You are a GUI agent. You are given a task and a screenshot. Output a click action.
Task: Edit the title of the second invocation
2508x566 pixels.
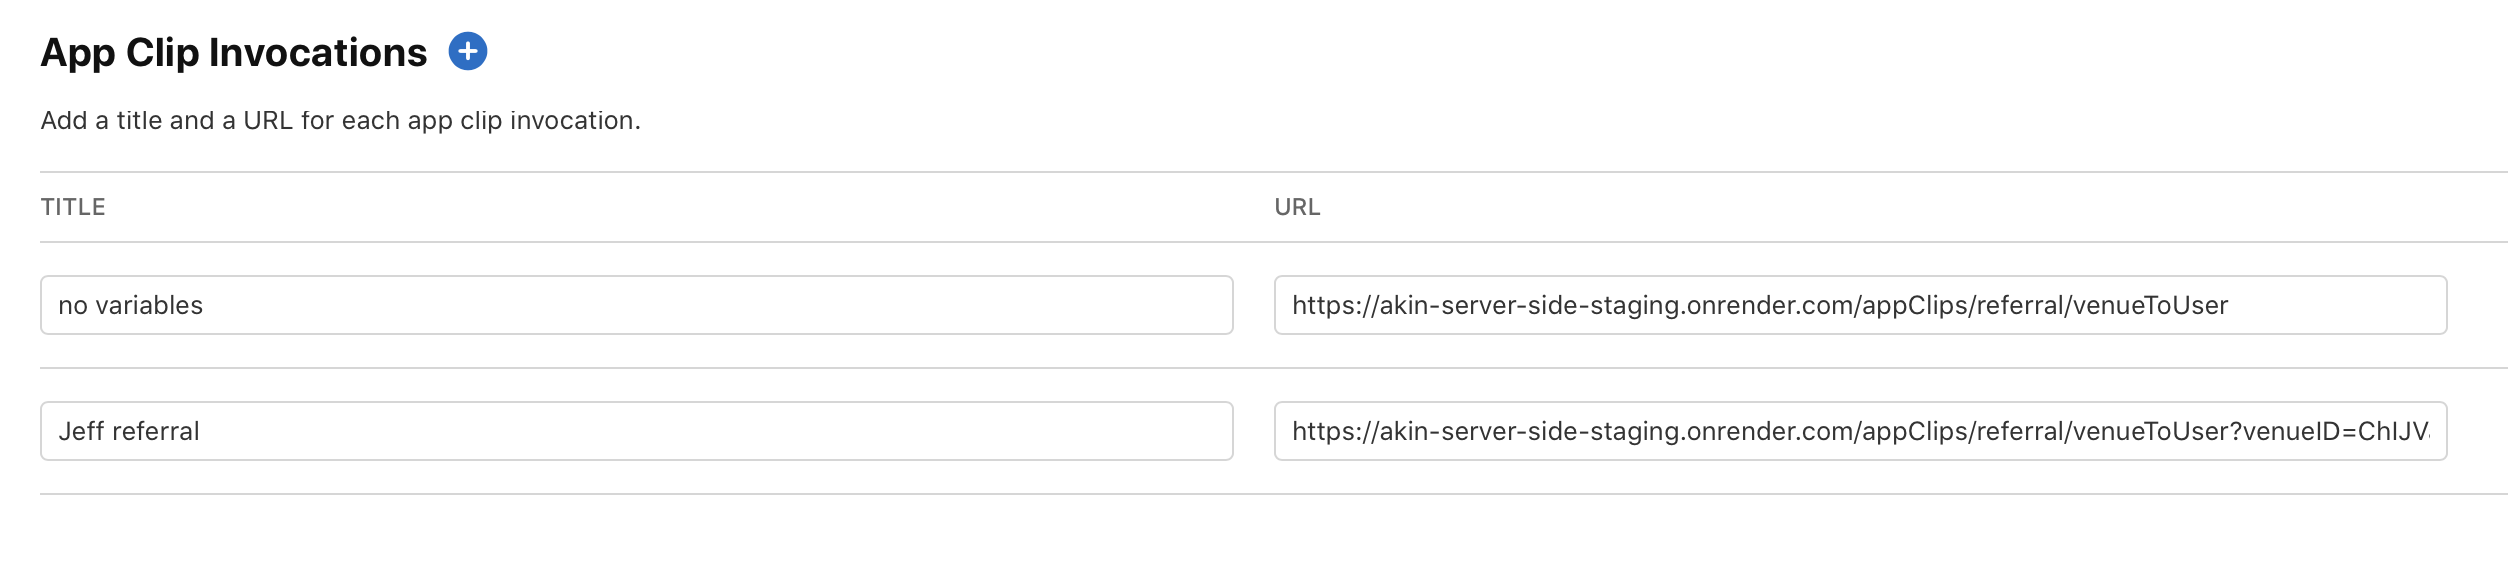(636, 431)
